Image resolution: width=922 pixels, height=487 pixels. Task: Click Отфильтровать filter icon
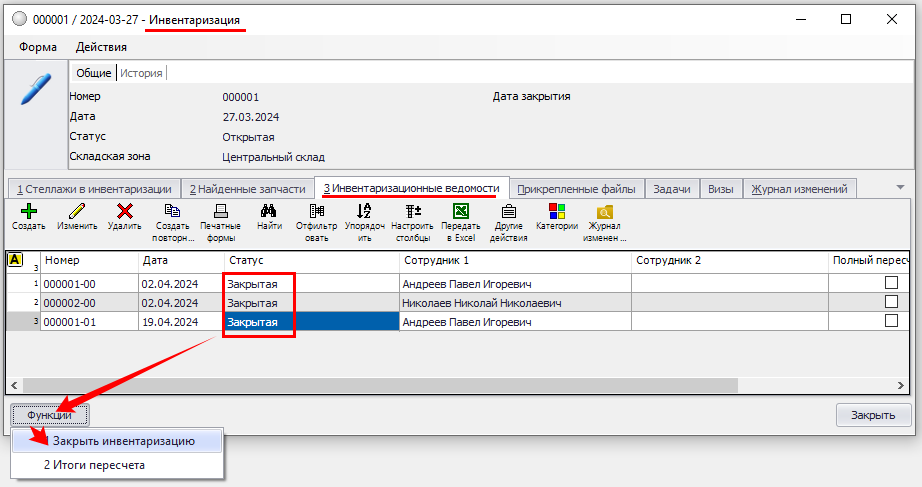click(317, 212)
